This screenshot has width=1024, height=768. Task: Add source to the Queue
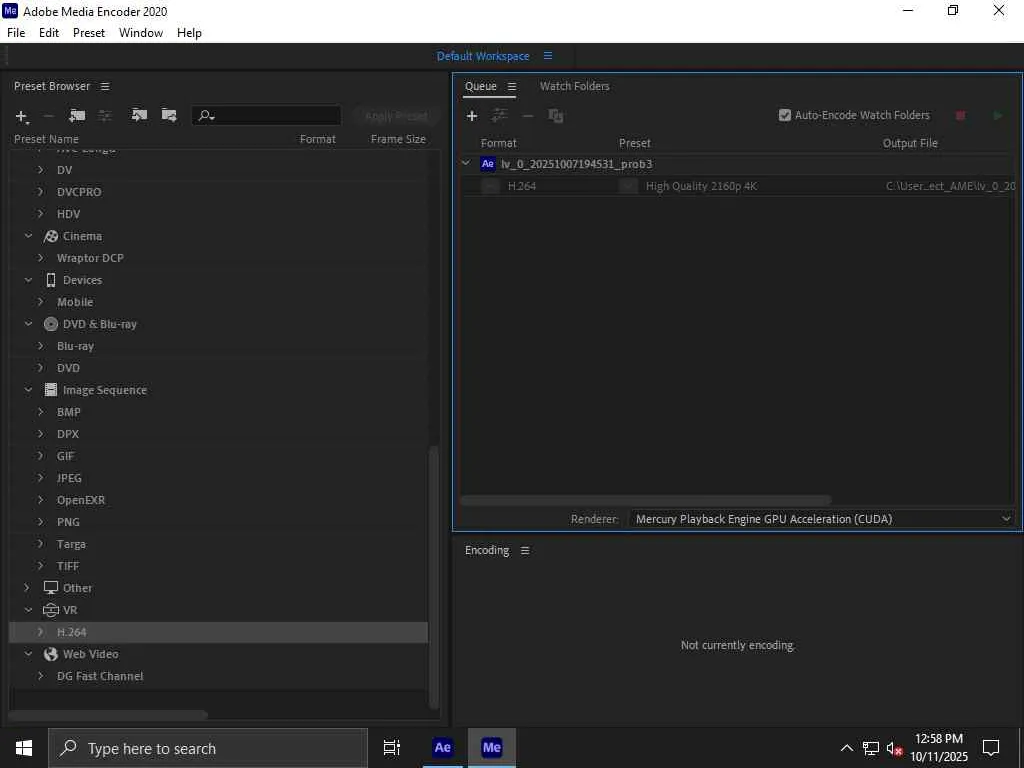472,116
